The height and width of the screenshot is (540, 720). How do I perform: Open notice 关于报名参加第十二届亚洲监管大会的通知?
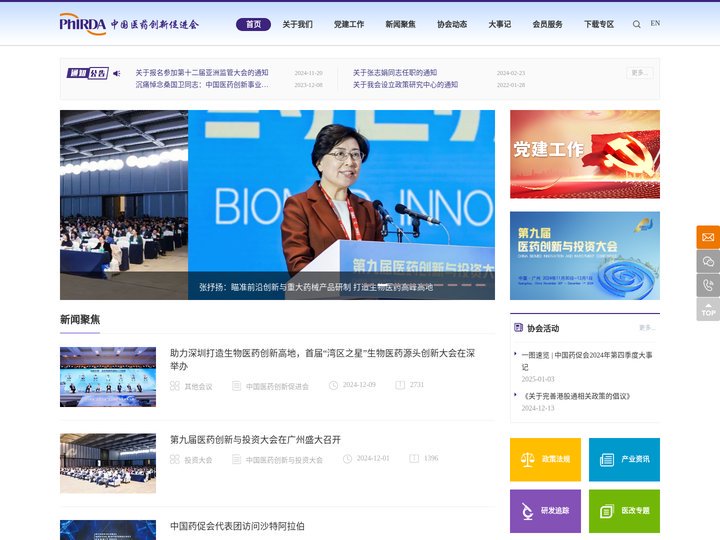coord(202,73)
